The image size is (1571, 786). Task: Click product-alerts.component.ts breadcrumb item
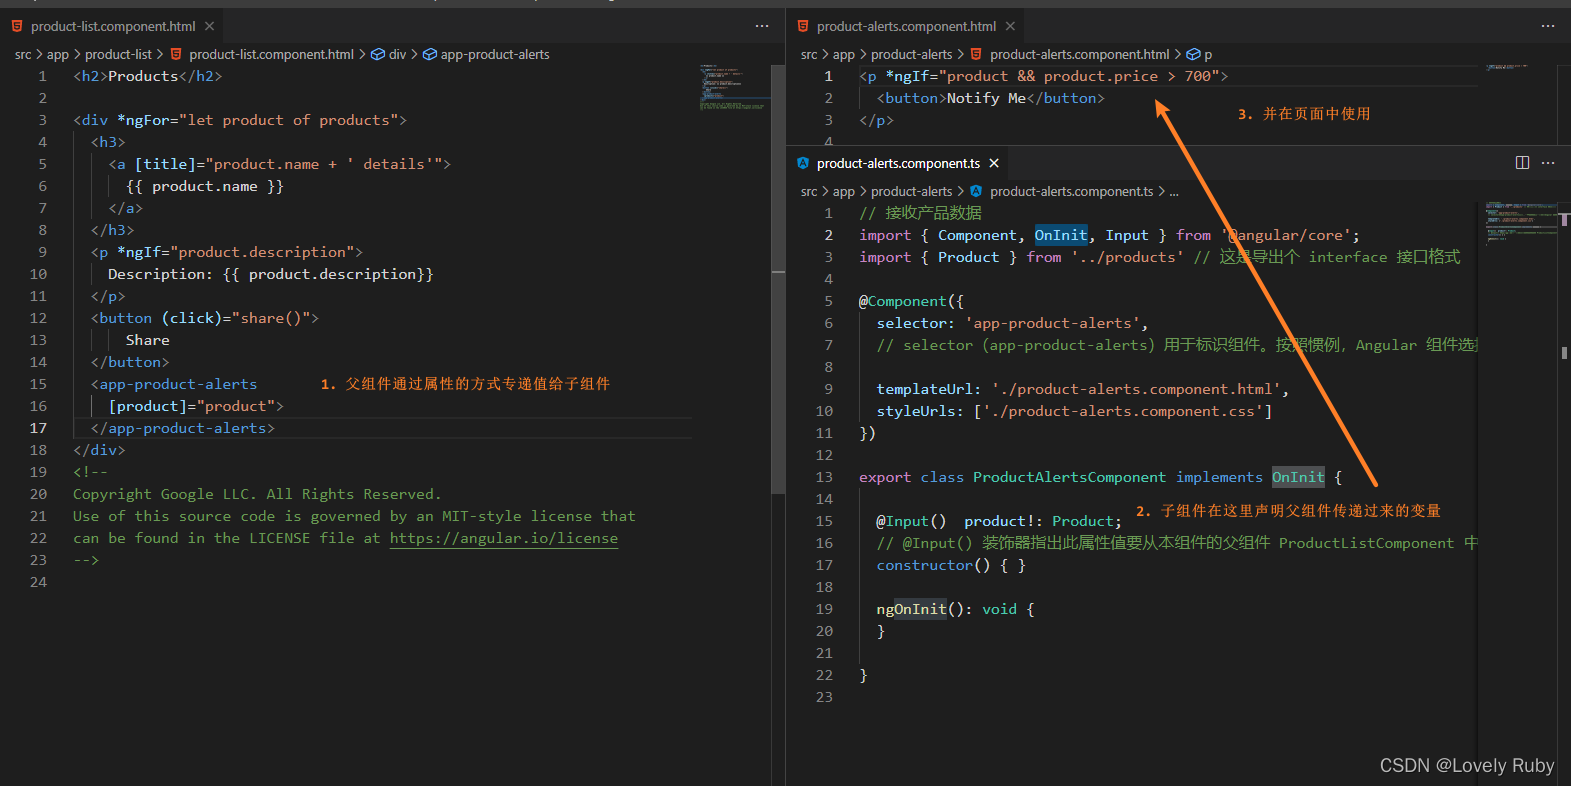click(x=1071, y=191)
